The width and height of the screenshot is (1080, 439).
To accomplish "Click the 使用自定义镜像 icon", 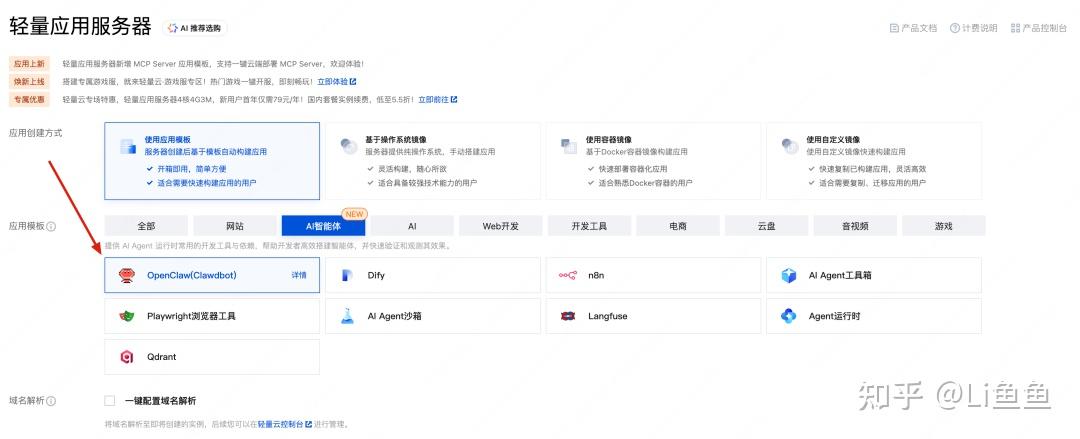I will click(x=789, y=145).
